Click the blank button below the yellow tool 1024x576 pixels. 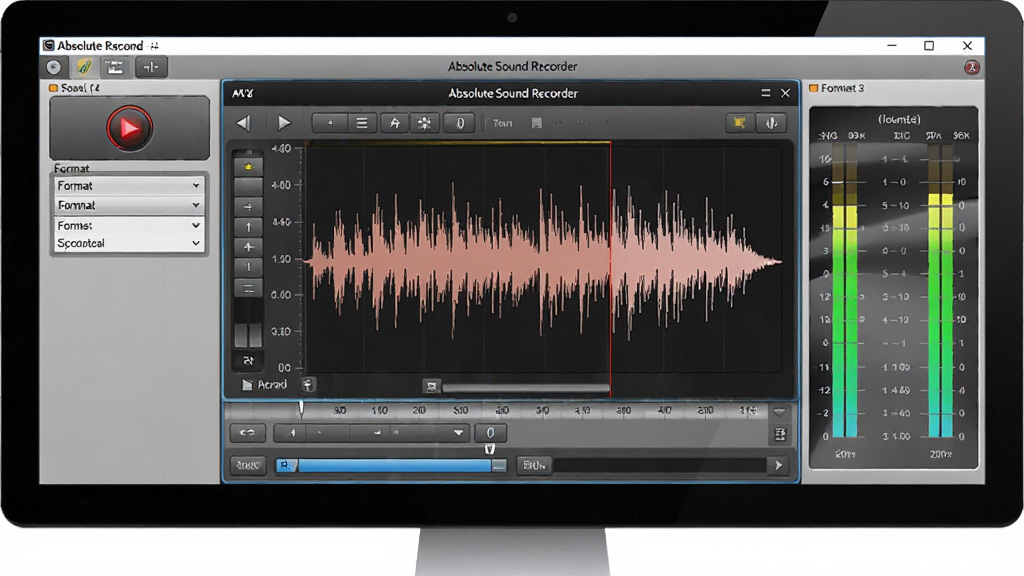[x=248, y=187]
